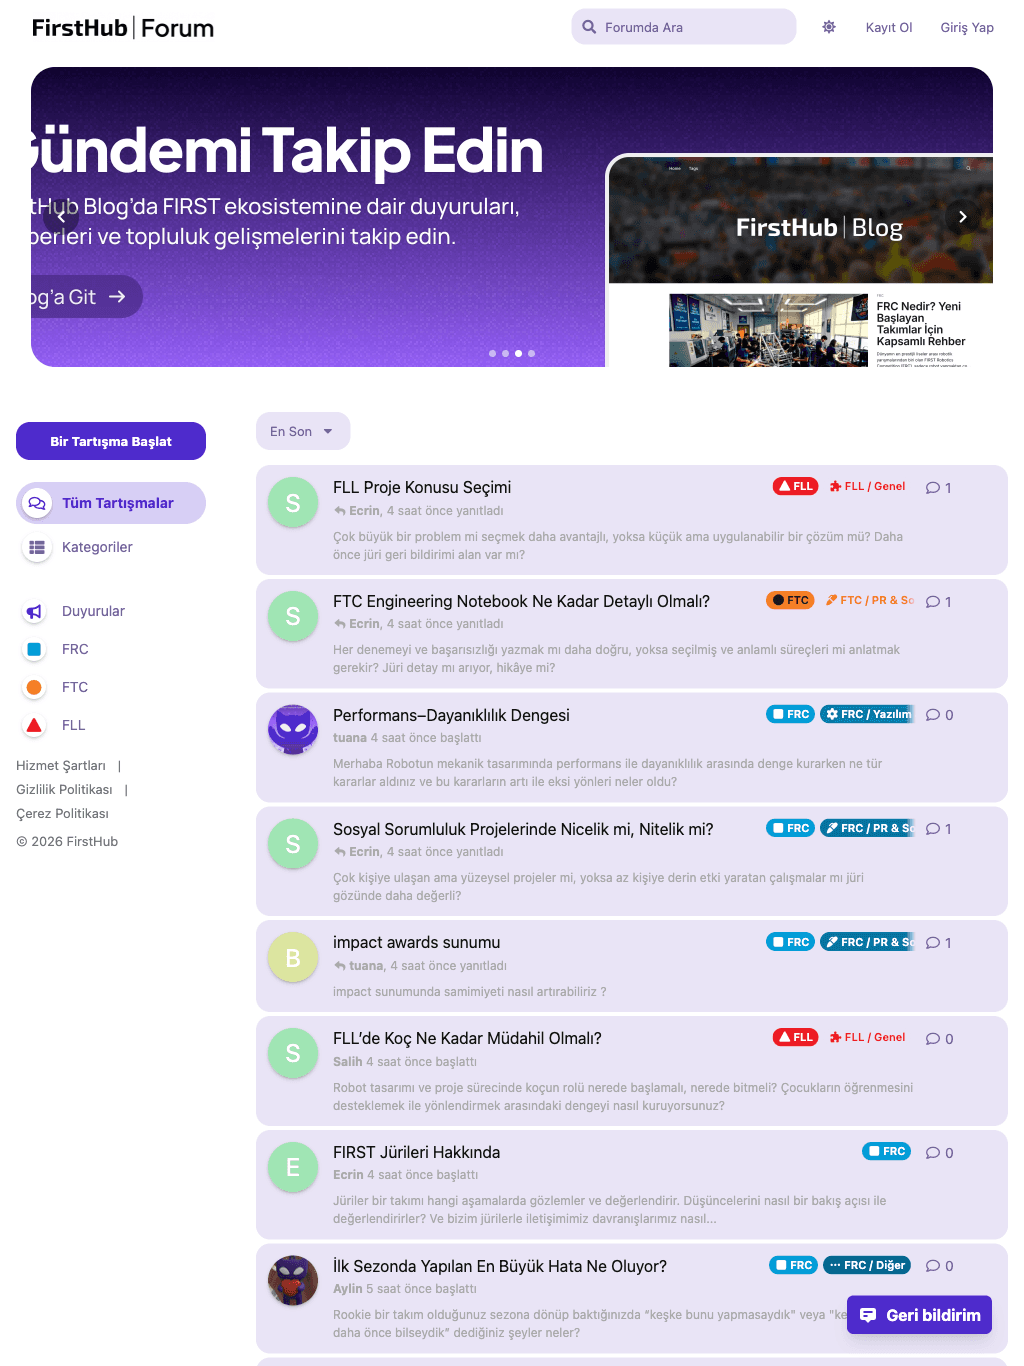Open the Geri bildirim feedback button
1024x1366 pixels.
[x=920, y=1315]
